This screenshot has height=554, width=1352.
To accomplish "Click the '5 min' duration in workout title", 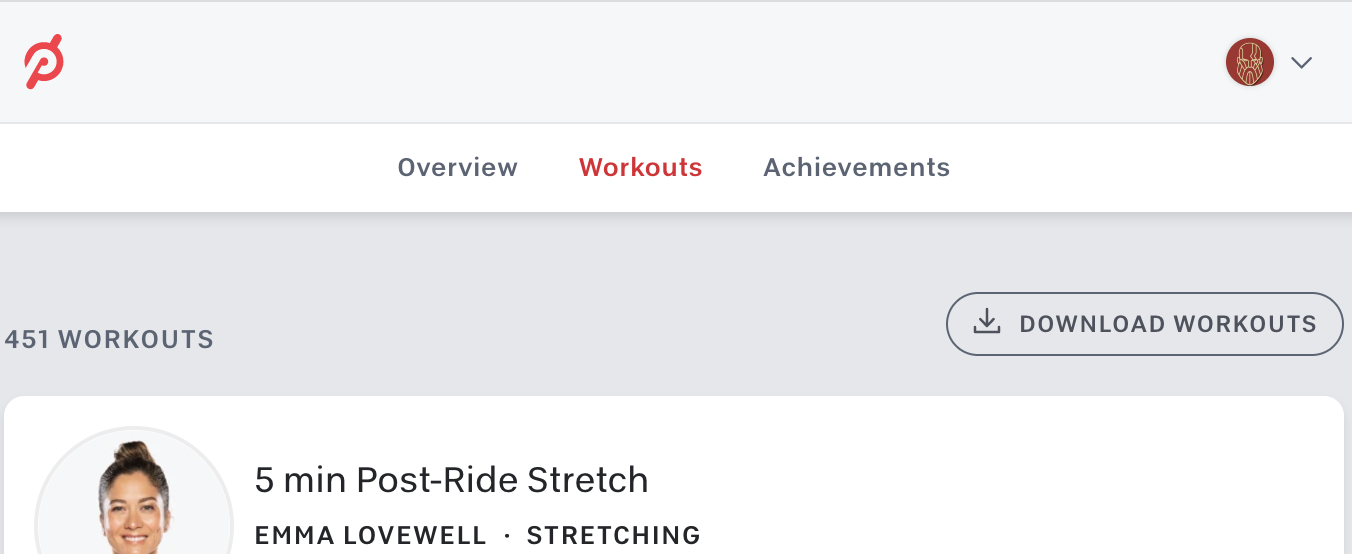I will tap(300, 480).
